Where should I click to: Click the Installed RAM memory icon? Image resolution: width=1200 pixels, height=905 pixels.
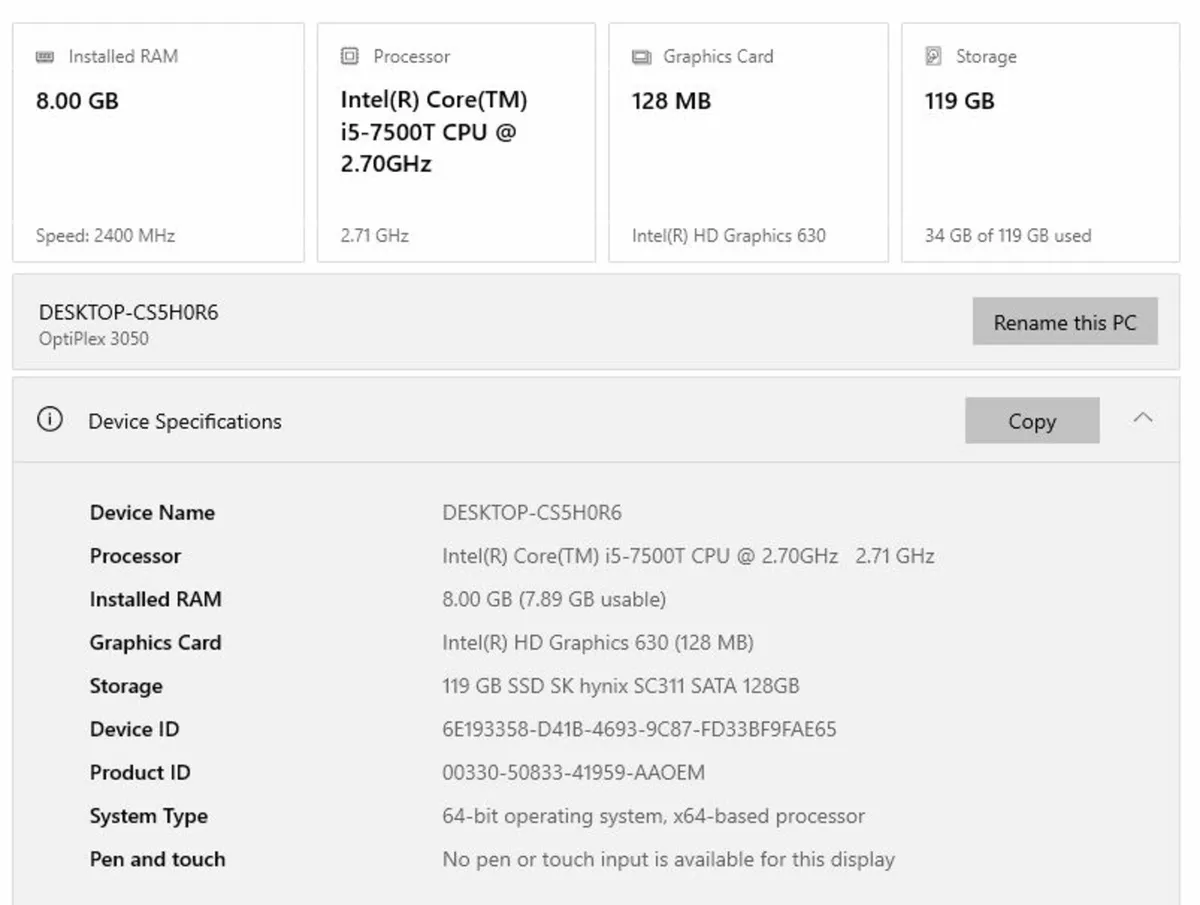point(45,57)
